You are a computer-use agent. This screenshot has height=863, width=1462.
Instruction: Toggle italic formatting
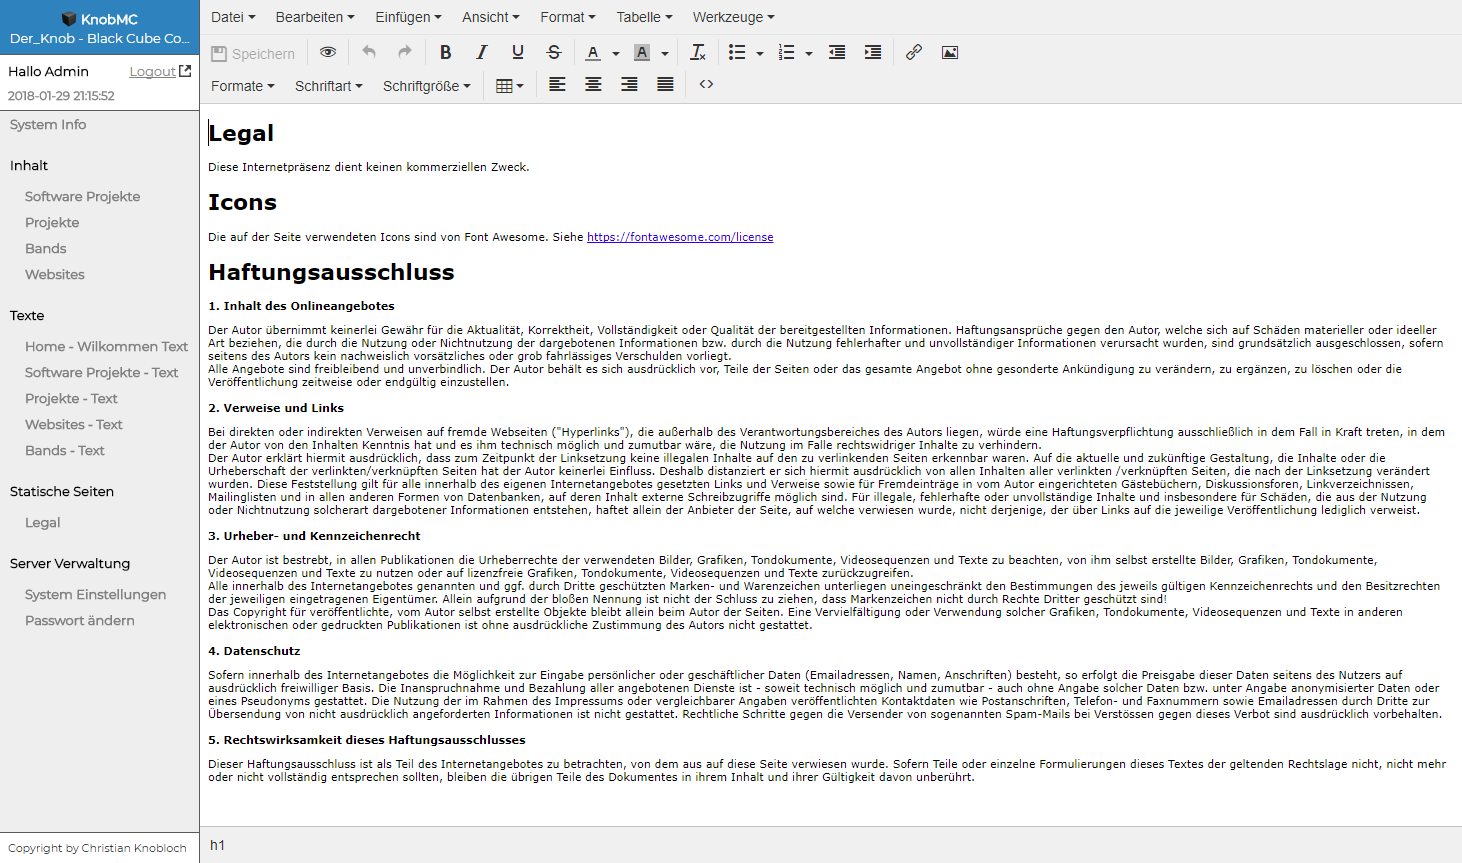482,52
